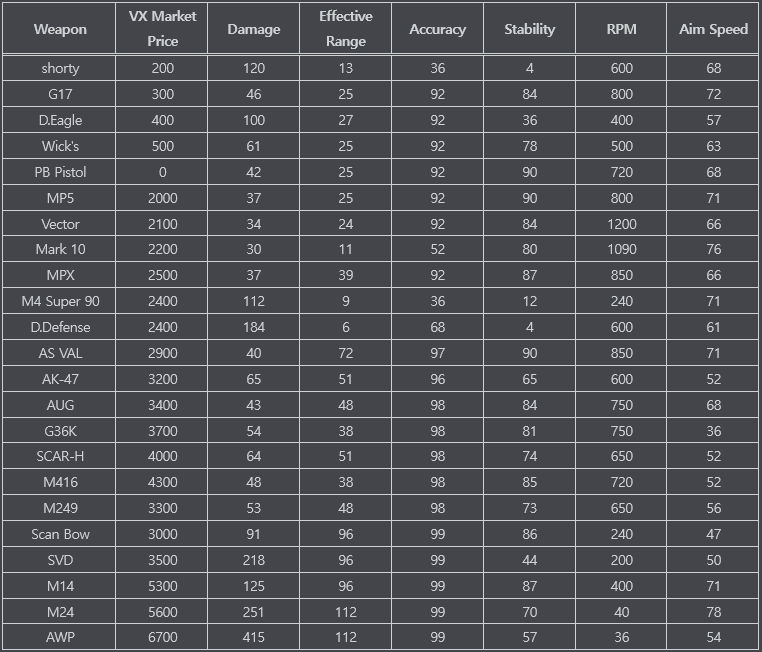This screenshot has height=652, width=762.
Task: Select the Effective Range header cell
Action: (x=346, y=29)
